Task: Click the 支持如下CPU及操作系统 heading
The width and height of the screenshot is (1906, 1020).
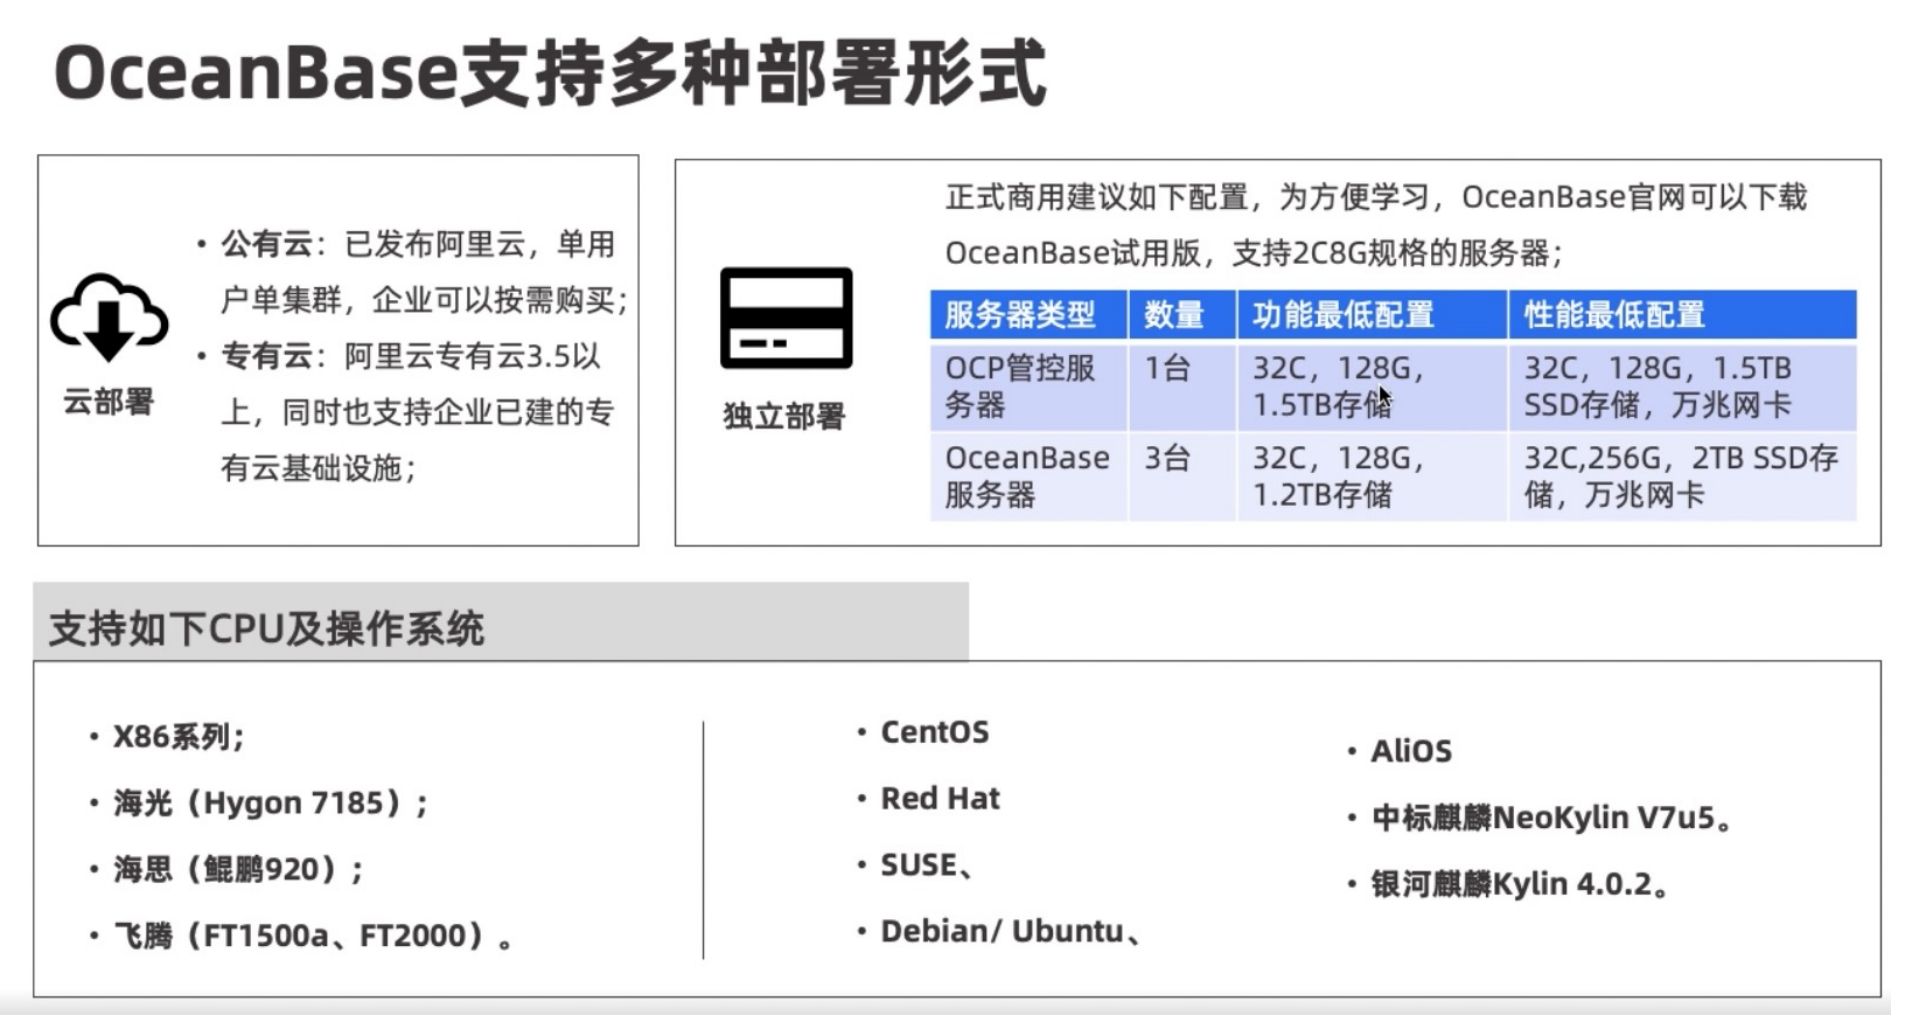Action: tap(266, 629)
